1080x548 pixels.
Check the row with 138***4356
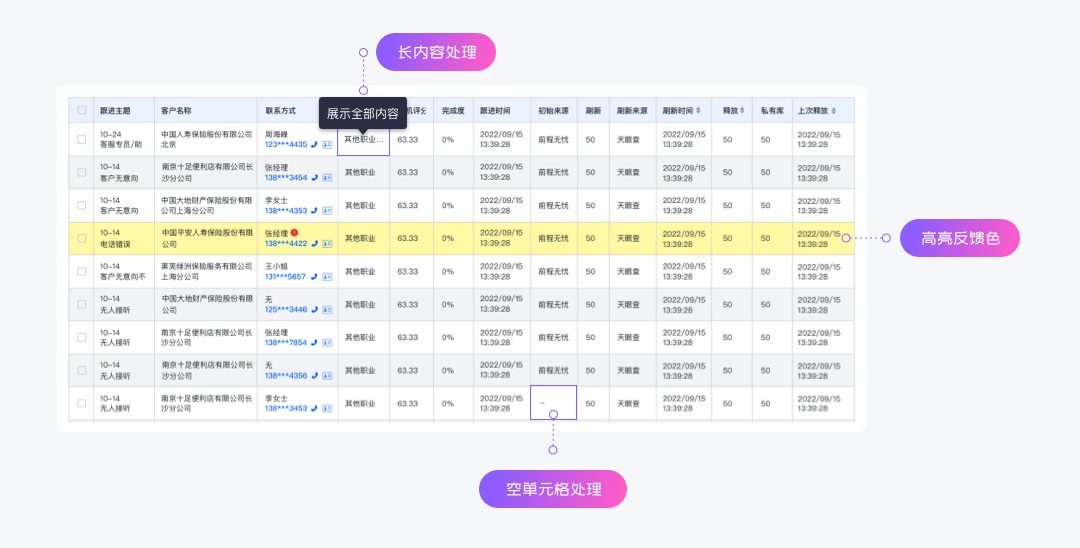pos(82,370)
